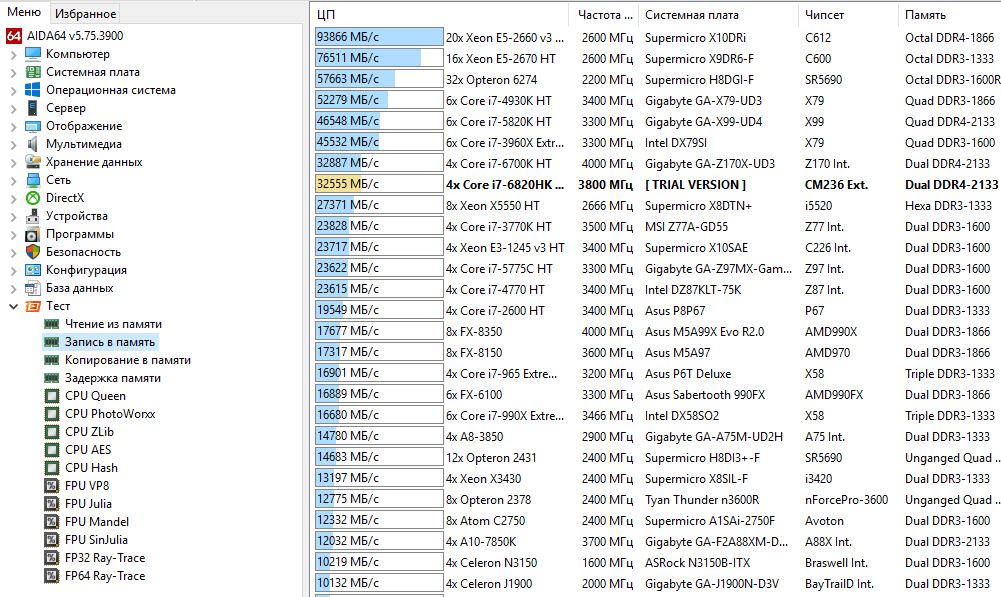Switch to the Избранное tab
Viewport: 1001px width, 597px height.
pyautogui.click(x=85, y=13)
